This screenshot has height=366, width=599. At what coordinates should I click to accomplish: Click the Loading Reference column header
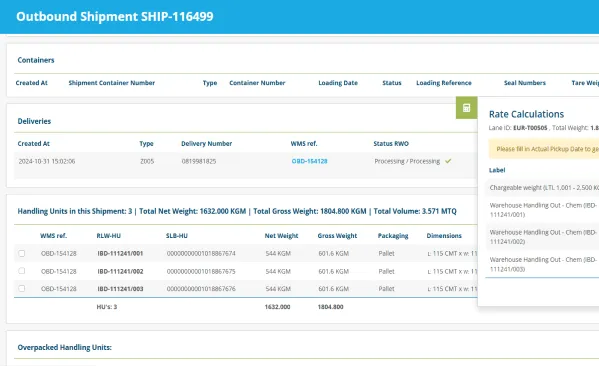pyautogui.click(x=444, y=83)
